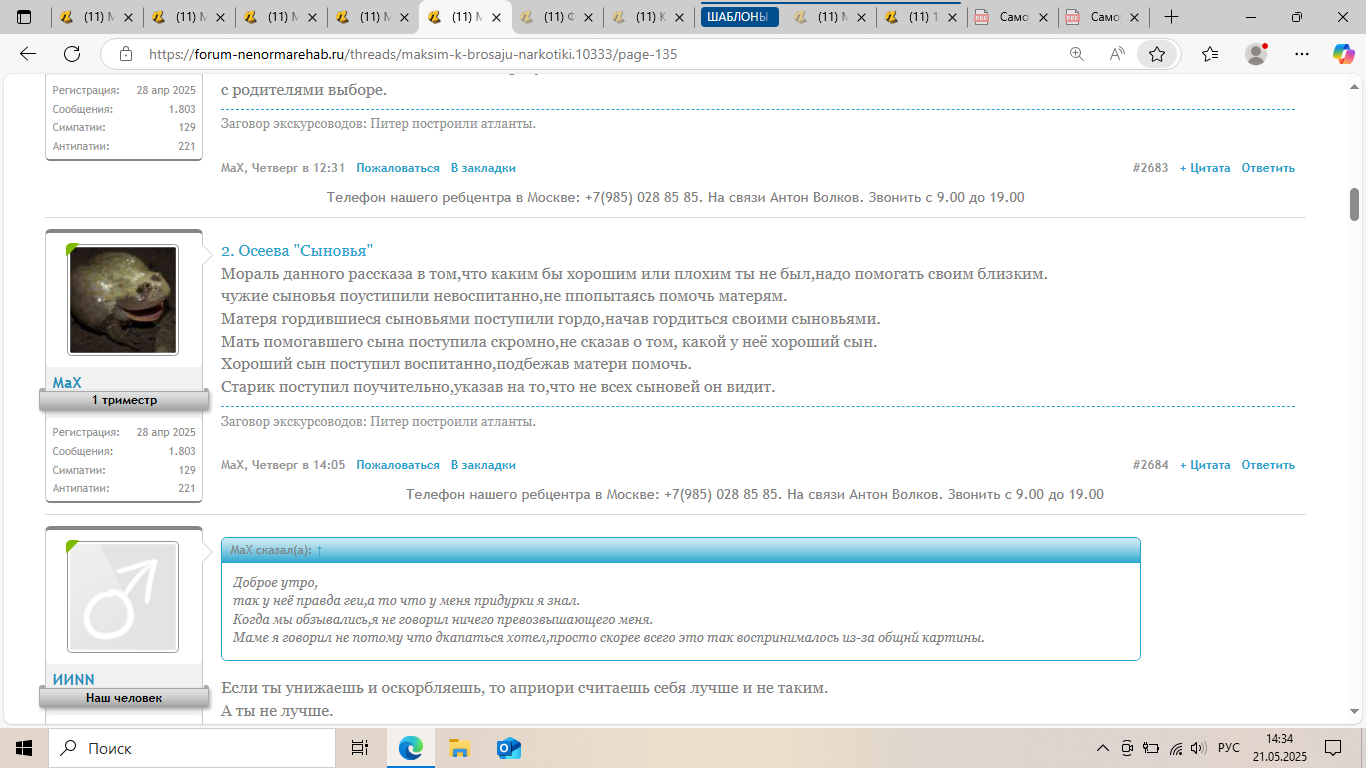1366x768 pixels.
Task: Jump to quoted post via MaX arrow
Action: click(x=319, y=550)
